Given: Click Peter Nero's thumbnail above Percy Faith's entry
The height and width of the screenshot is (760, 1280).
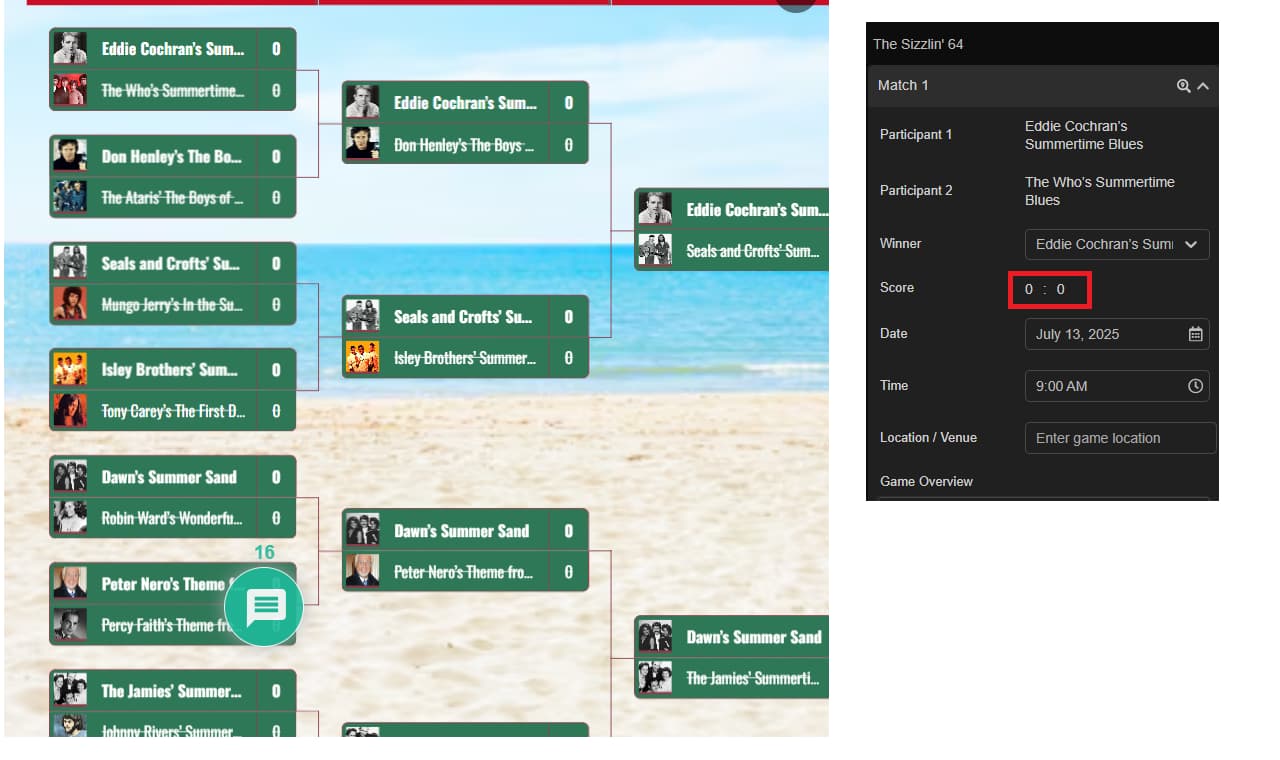Looking at the screenshot, I should pyautogui.click(x=70, y=583).
